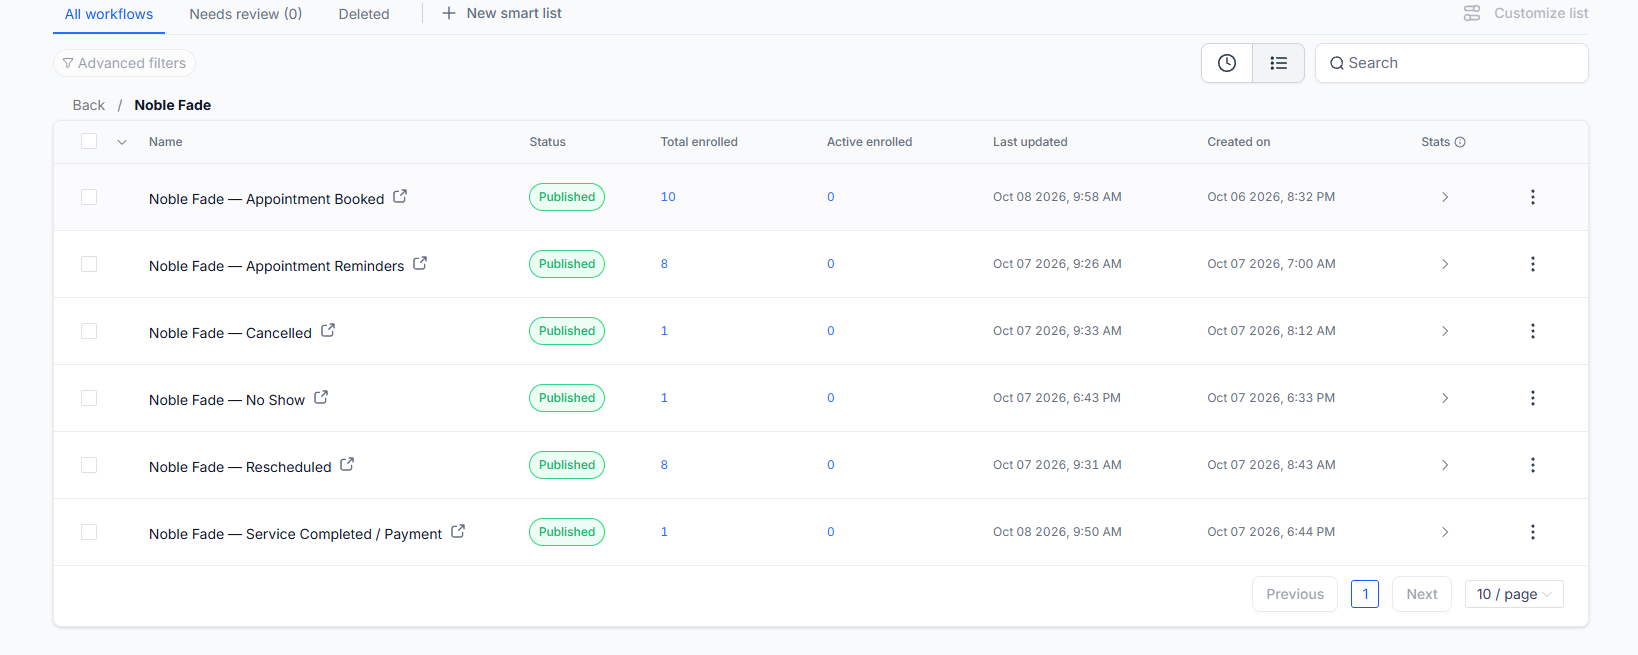Viewport: 1638px width, 655px height.
Task: Expand stats for No Show row
Action: (1445, 398)
